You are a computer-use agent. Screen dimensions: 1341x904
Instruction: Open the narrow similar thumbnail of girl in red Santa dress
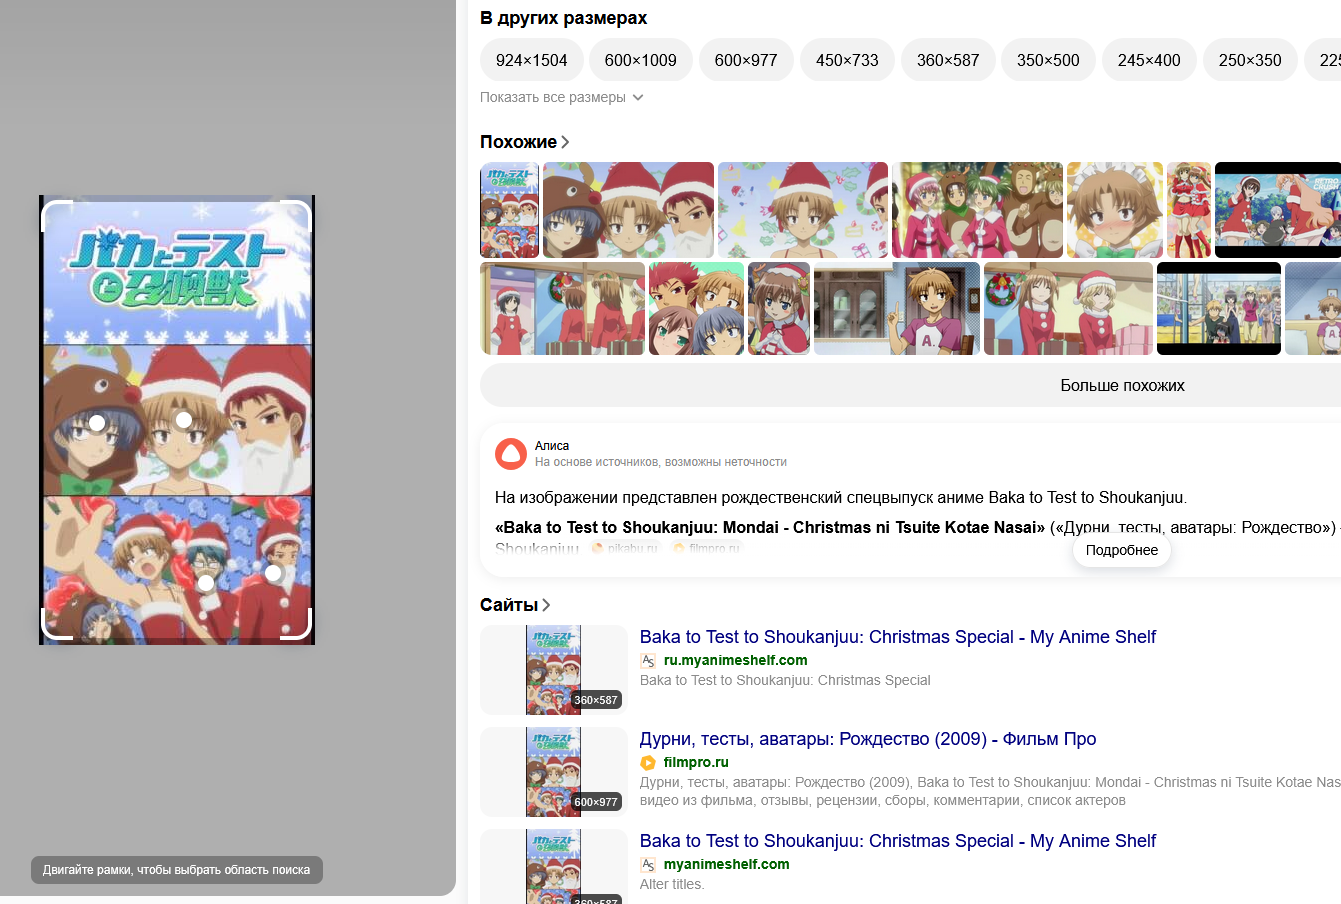1189,210
